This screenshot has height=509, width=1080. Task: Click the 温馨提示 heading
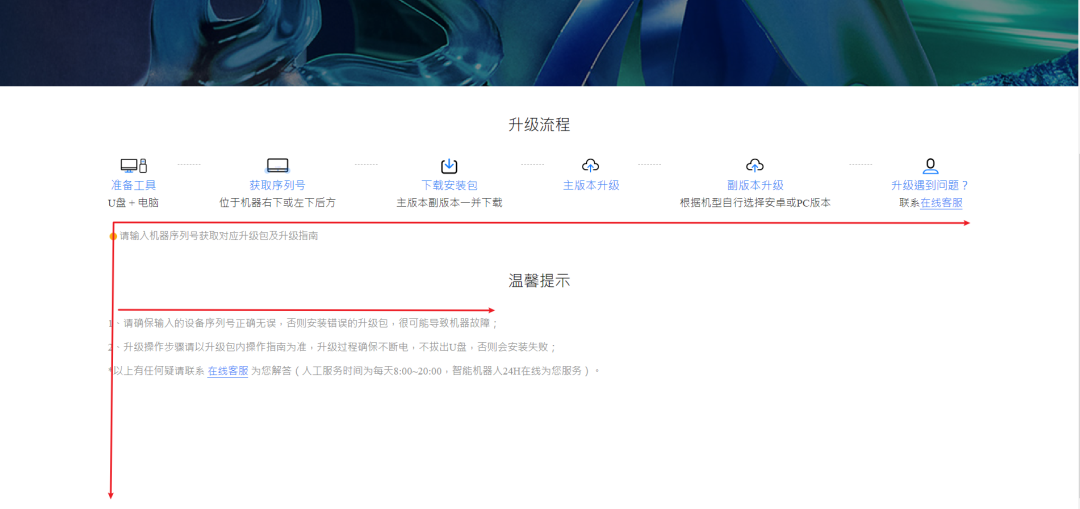(x=539, y=280)
